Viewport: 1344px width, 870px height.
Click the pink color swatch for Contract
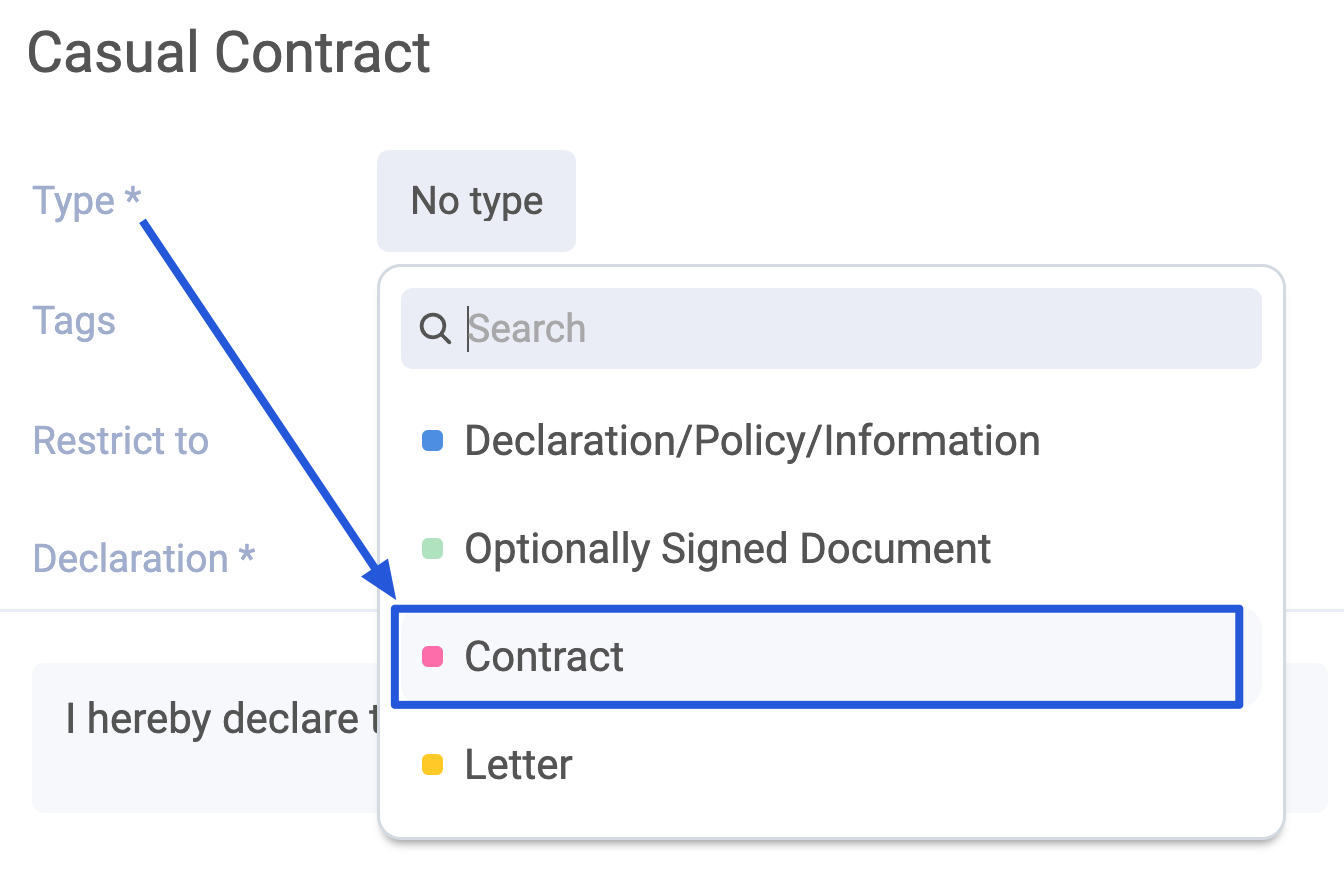tap(433, 656)
